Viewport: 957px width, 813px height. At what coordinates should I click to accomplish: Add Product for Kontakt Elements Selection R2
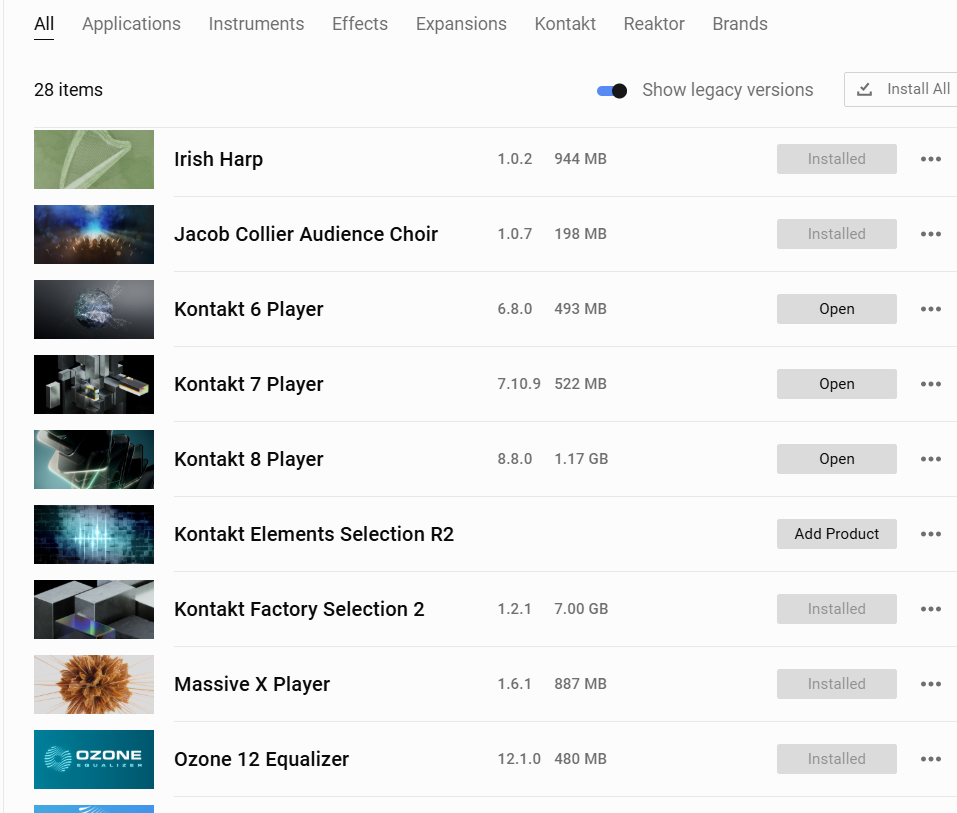[x=837, y=534]
